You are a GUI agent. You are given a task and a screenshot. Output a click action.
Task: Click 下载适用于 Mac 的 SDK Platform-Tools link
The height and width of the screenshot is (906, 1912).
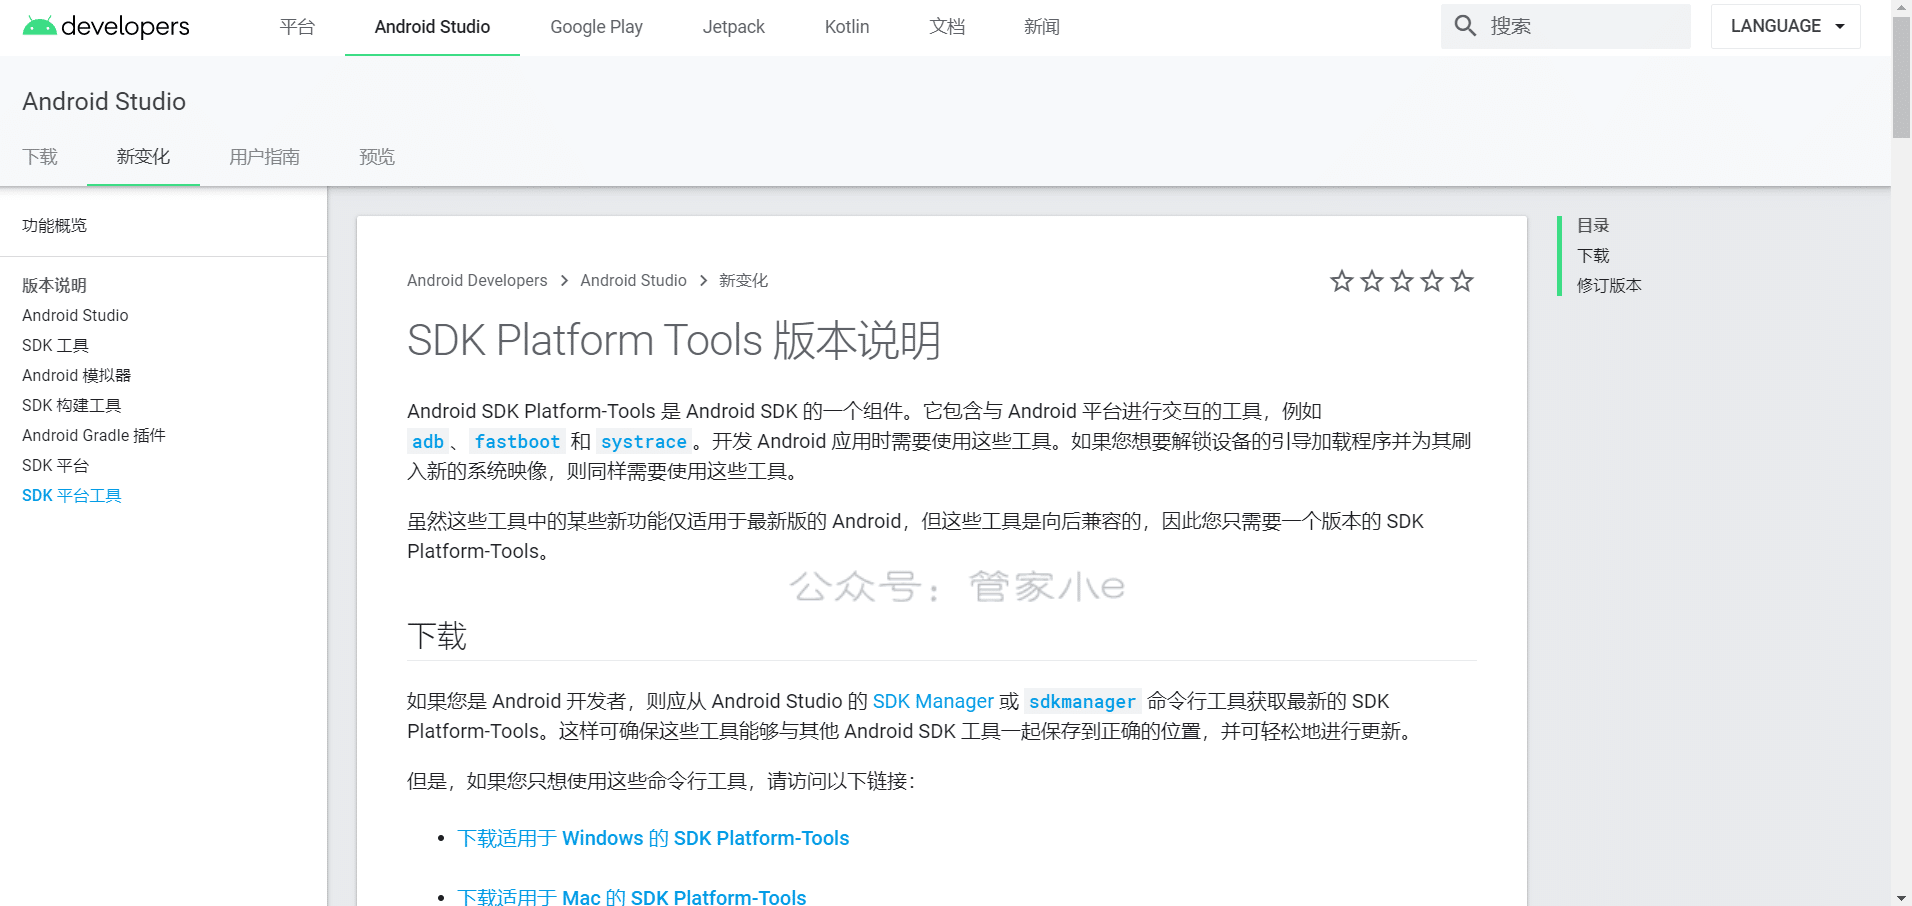631,897
